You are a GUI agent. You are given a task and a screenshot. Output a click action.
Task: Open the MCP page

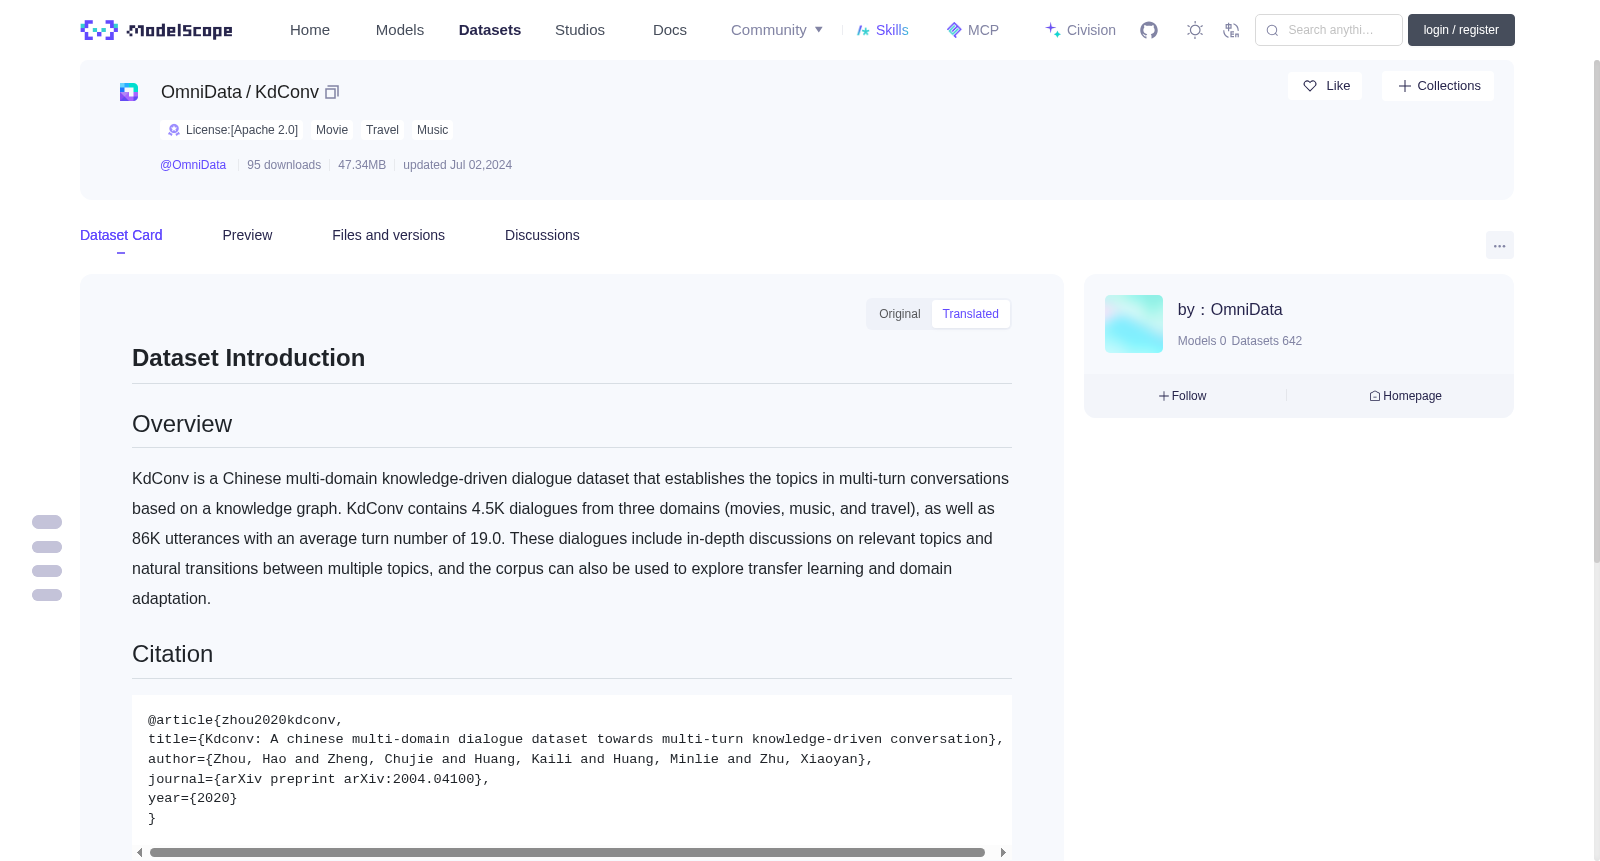(972, 30)
